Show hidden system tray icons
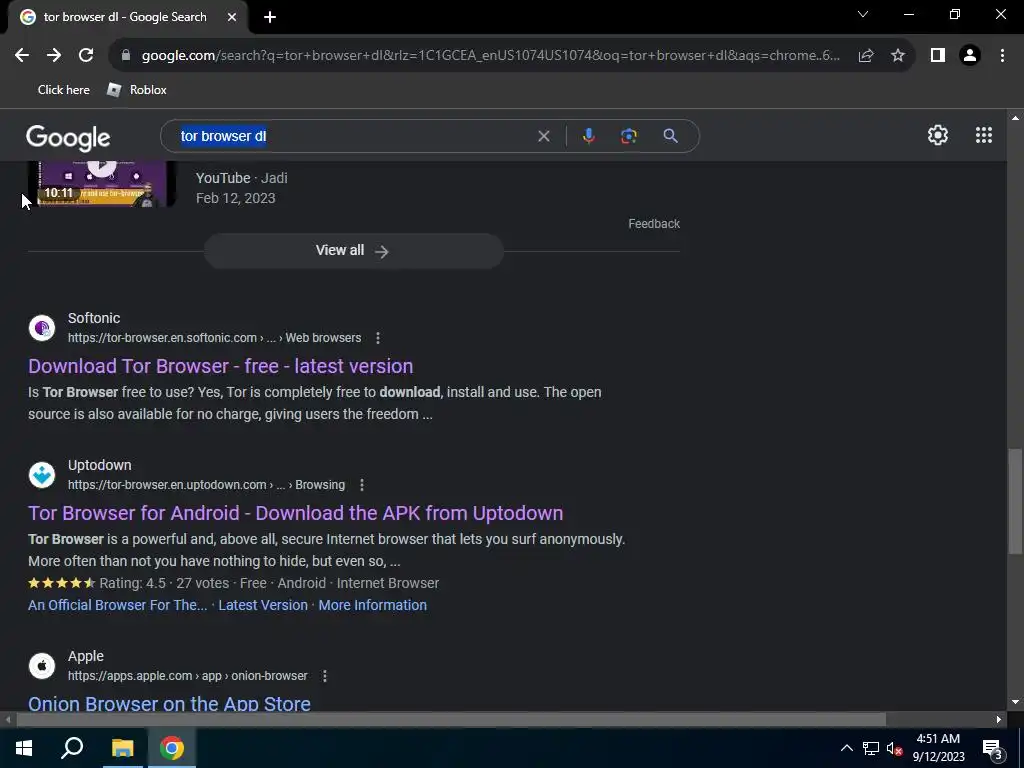1024x768 pixels. pyautogui.click(x=846, y=748)
